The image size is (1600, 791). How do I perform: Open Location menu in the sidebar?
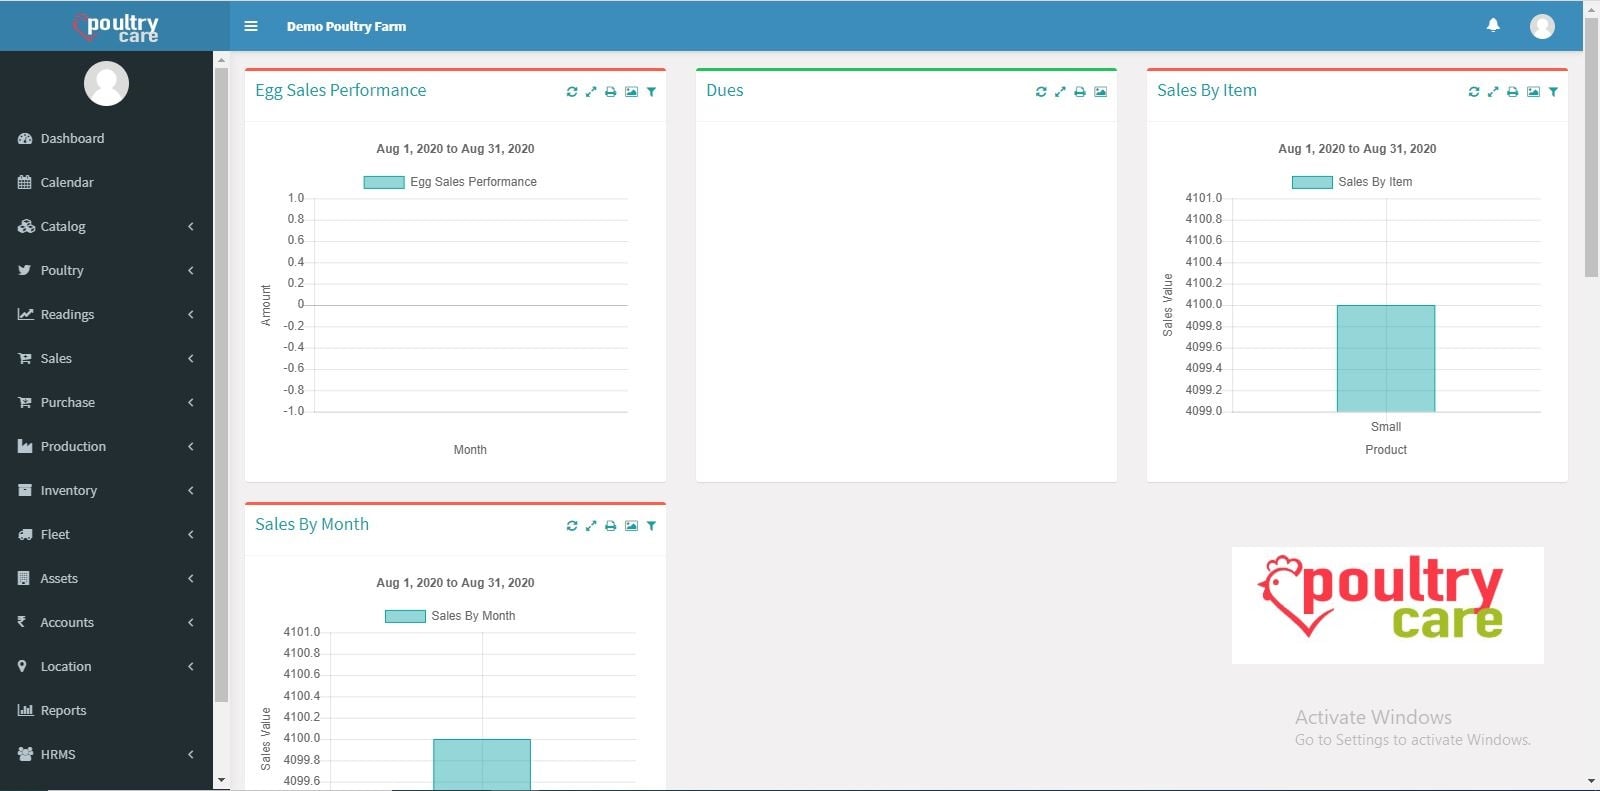(x=106, y=667)
